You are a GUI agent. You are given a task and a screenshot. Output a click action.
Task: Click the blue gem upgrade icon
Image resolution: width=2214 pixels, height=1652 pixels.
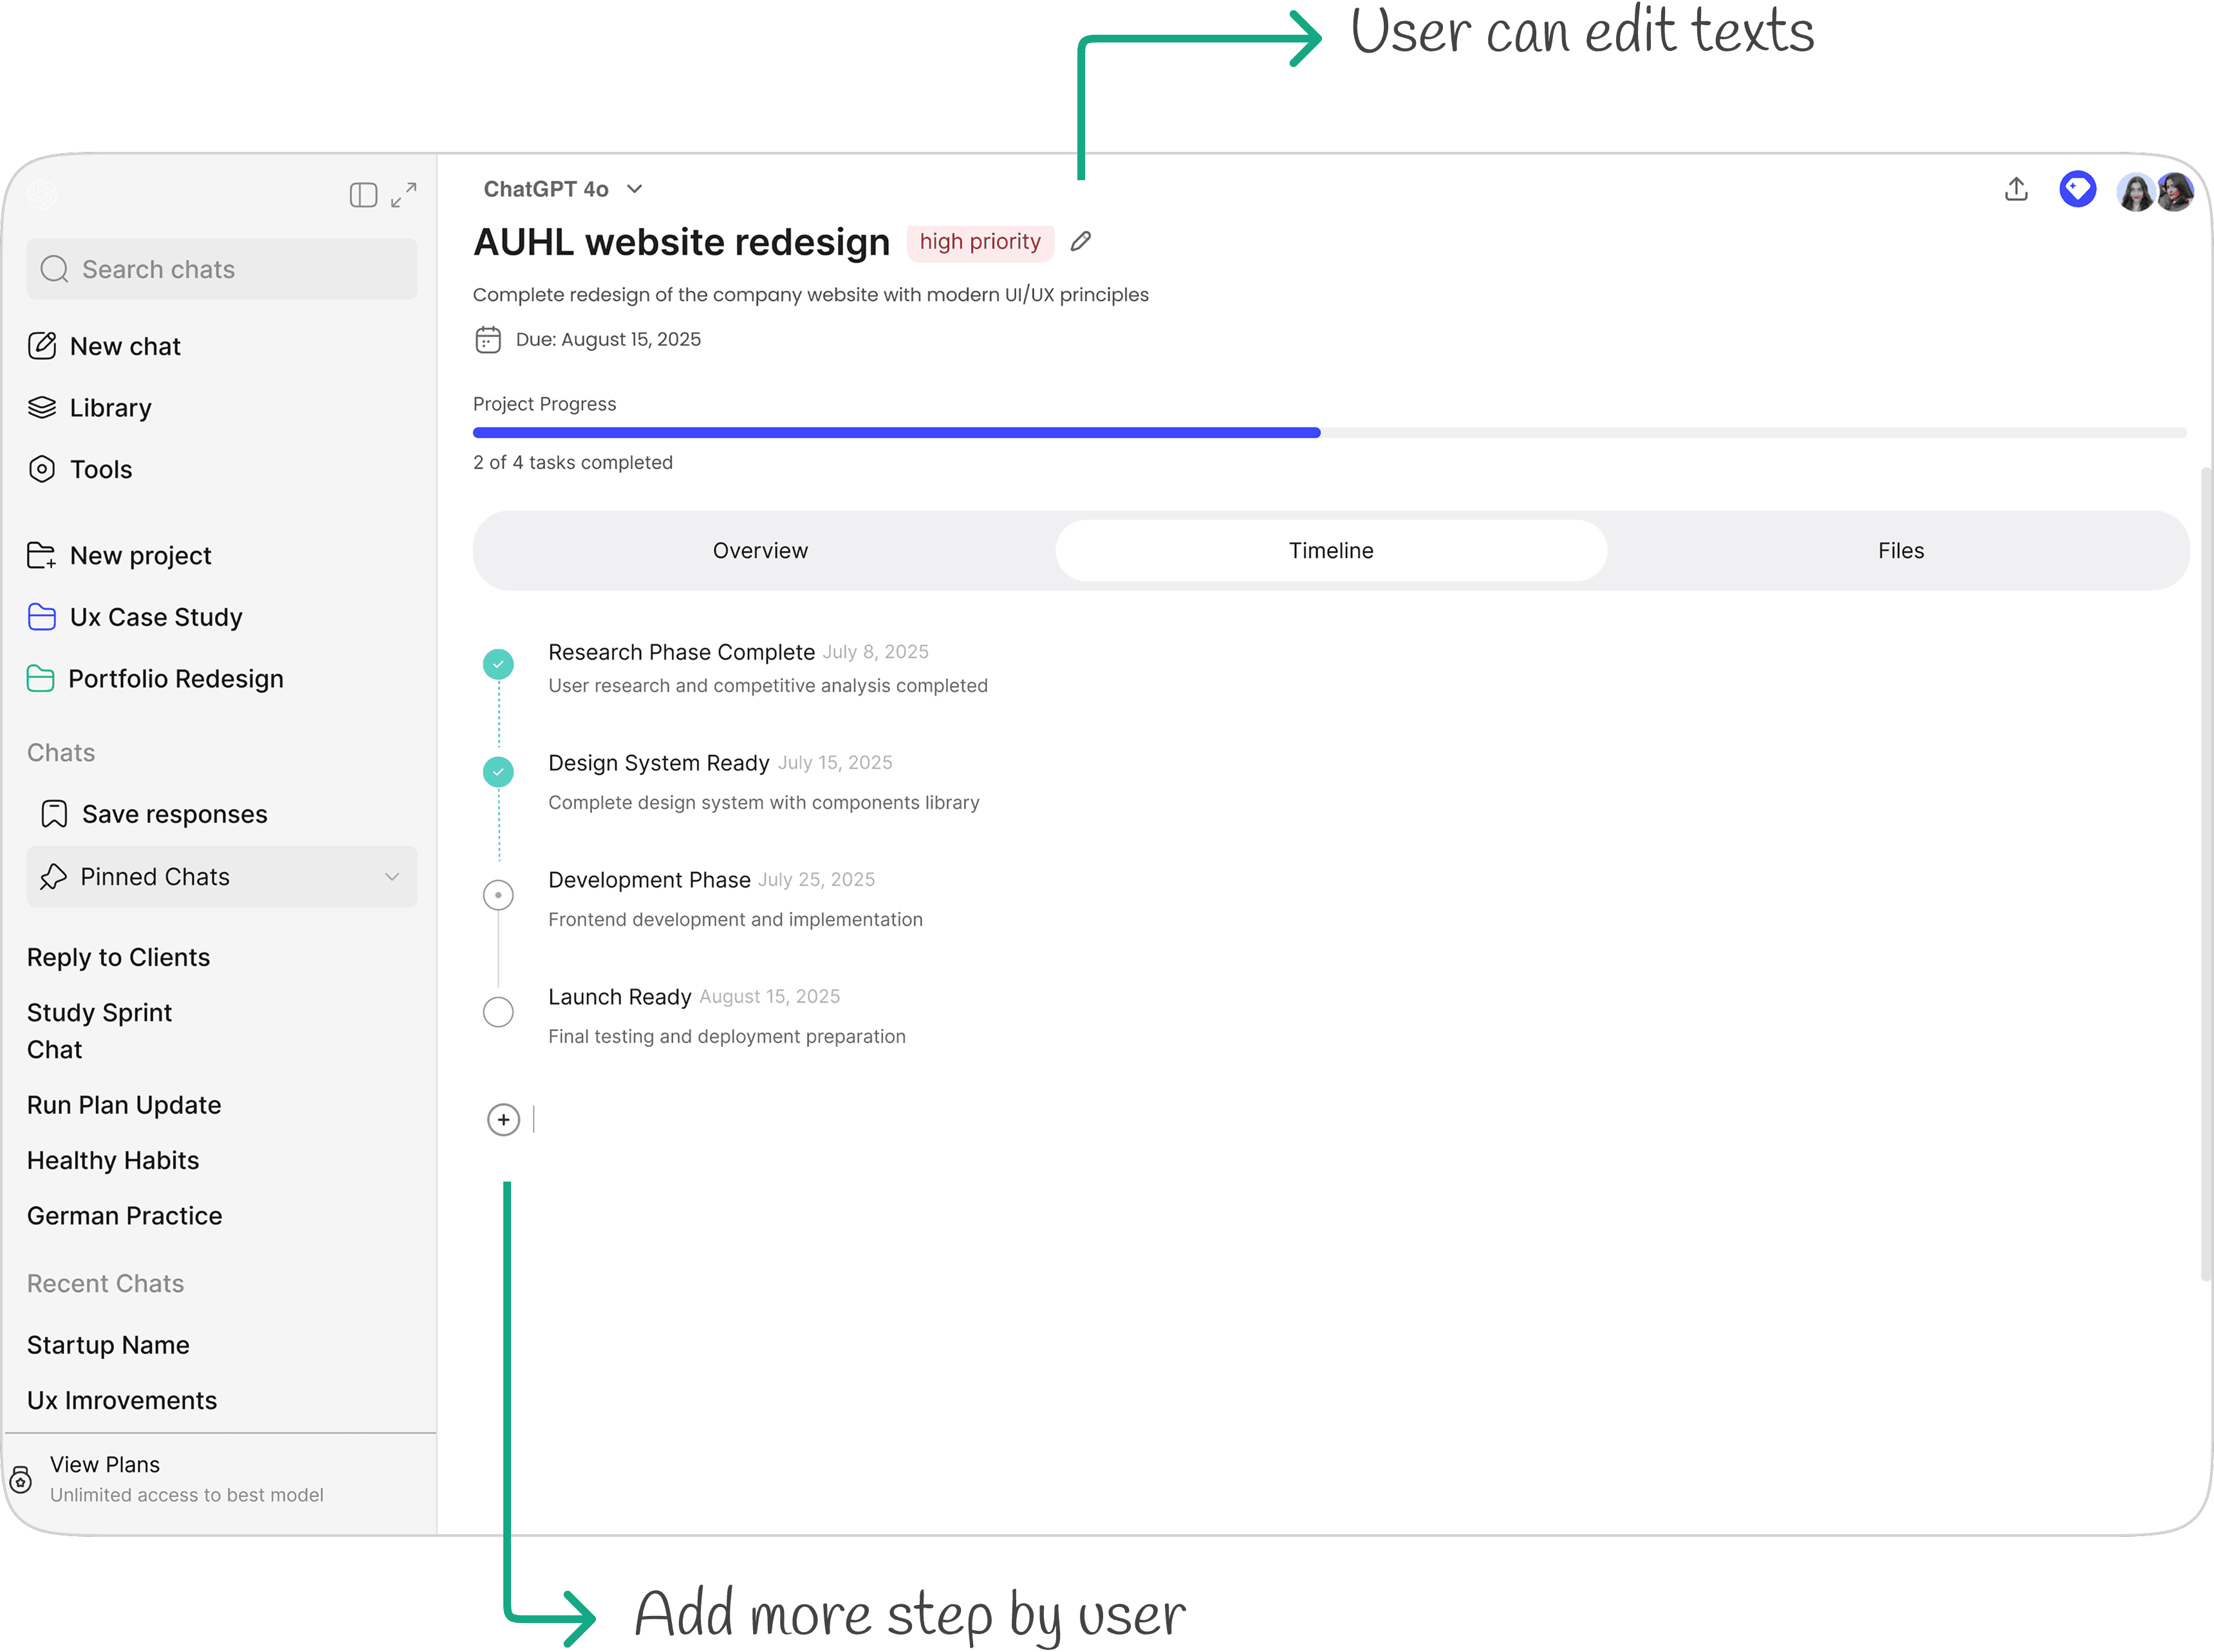click(x=2077, y=189)
